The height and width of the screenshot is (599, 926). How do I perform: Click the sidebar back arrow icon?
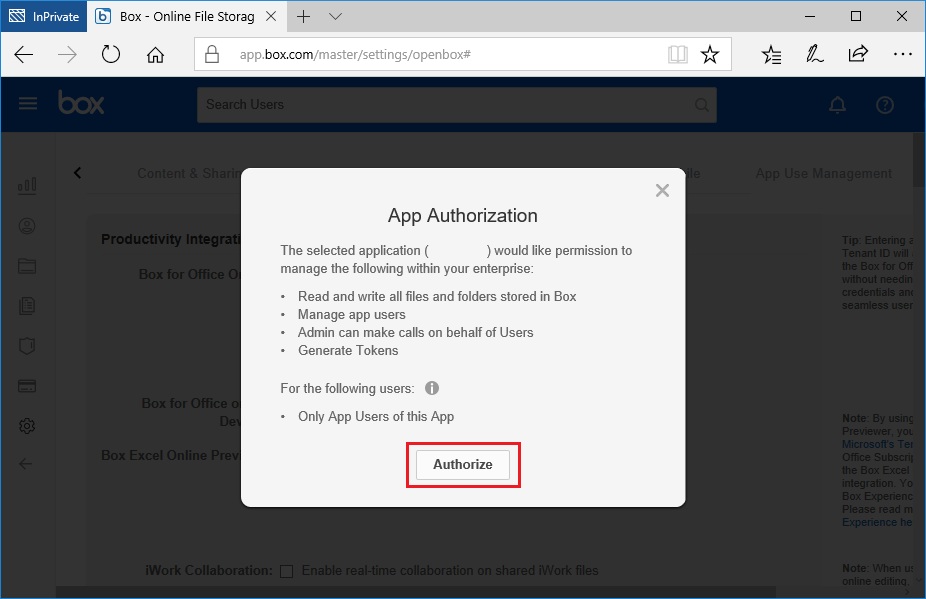click(x=26, y=464)
